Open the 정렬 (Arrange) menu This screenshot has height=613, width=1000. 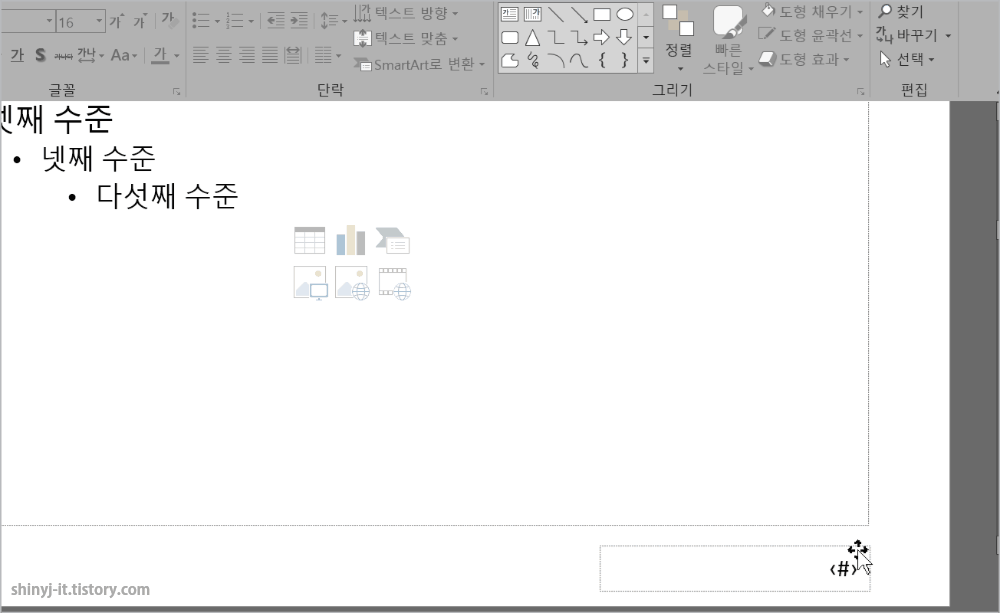point(679,38)
